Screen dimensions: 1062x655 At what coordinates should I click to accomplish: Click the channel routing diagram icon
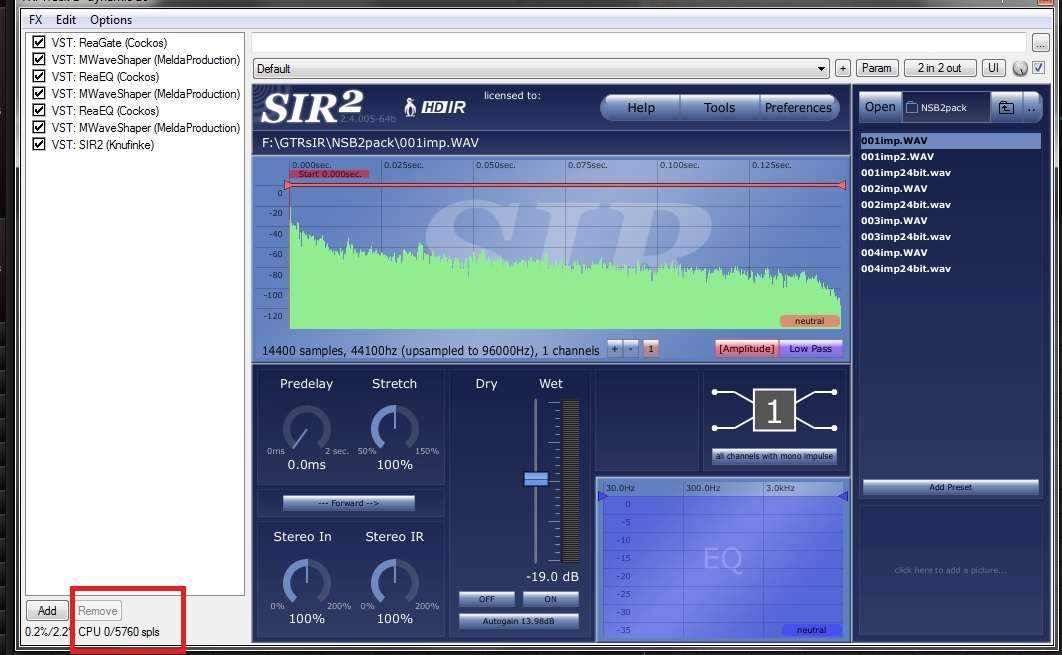click(773, 411)
